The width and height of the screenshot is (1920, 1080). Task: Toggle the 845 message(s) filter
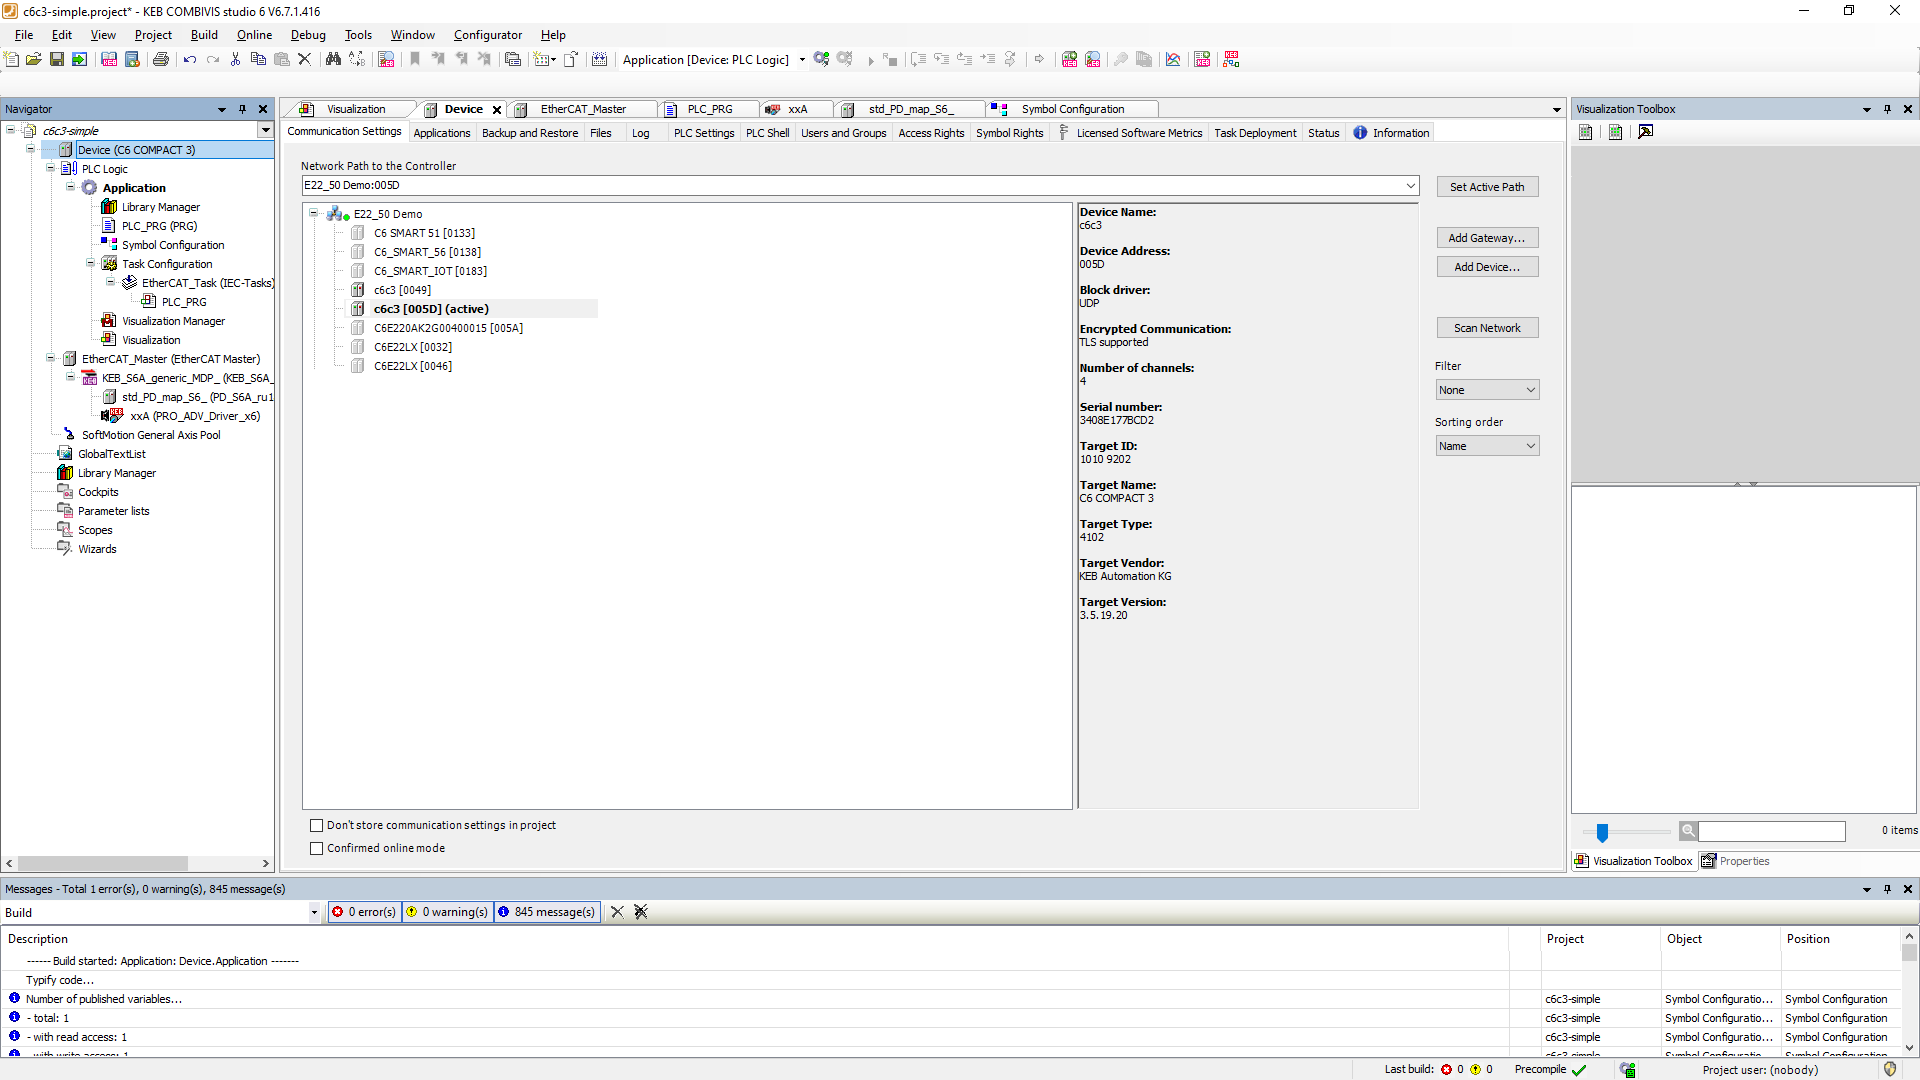(547, 912)
